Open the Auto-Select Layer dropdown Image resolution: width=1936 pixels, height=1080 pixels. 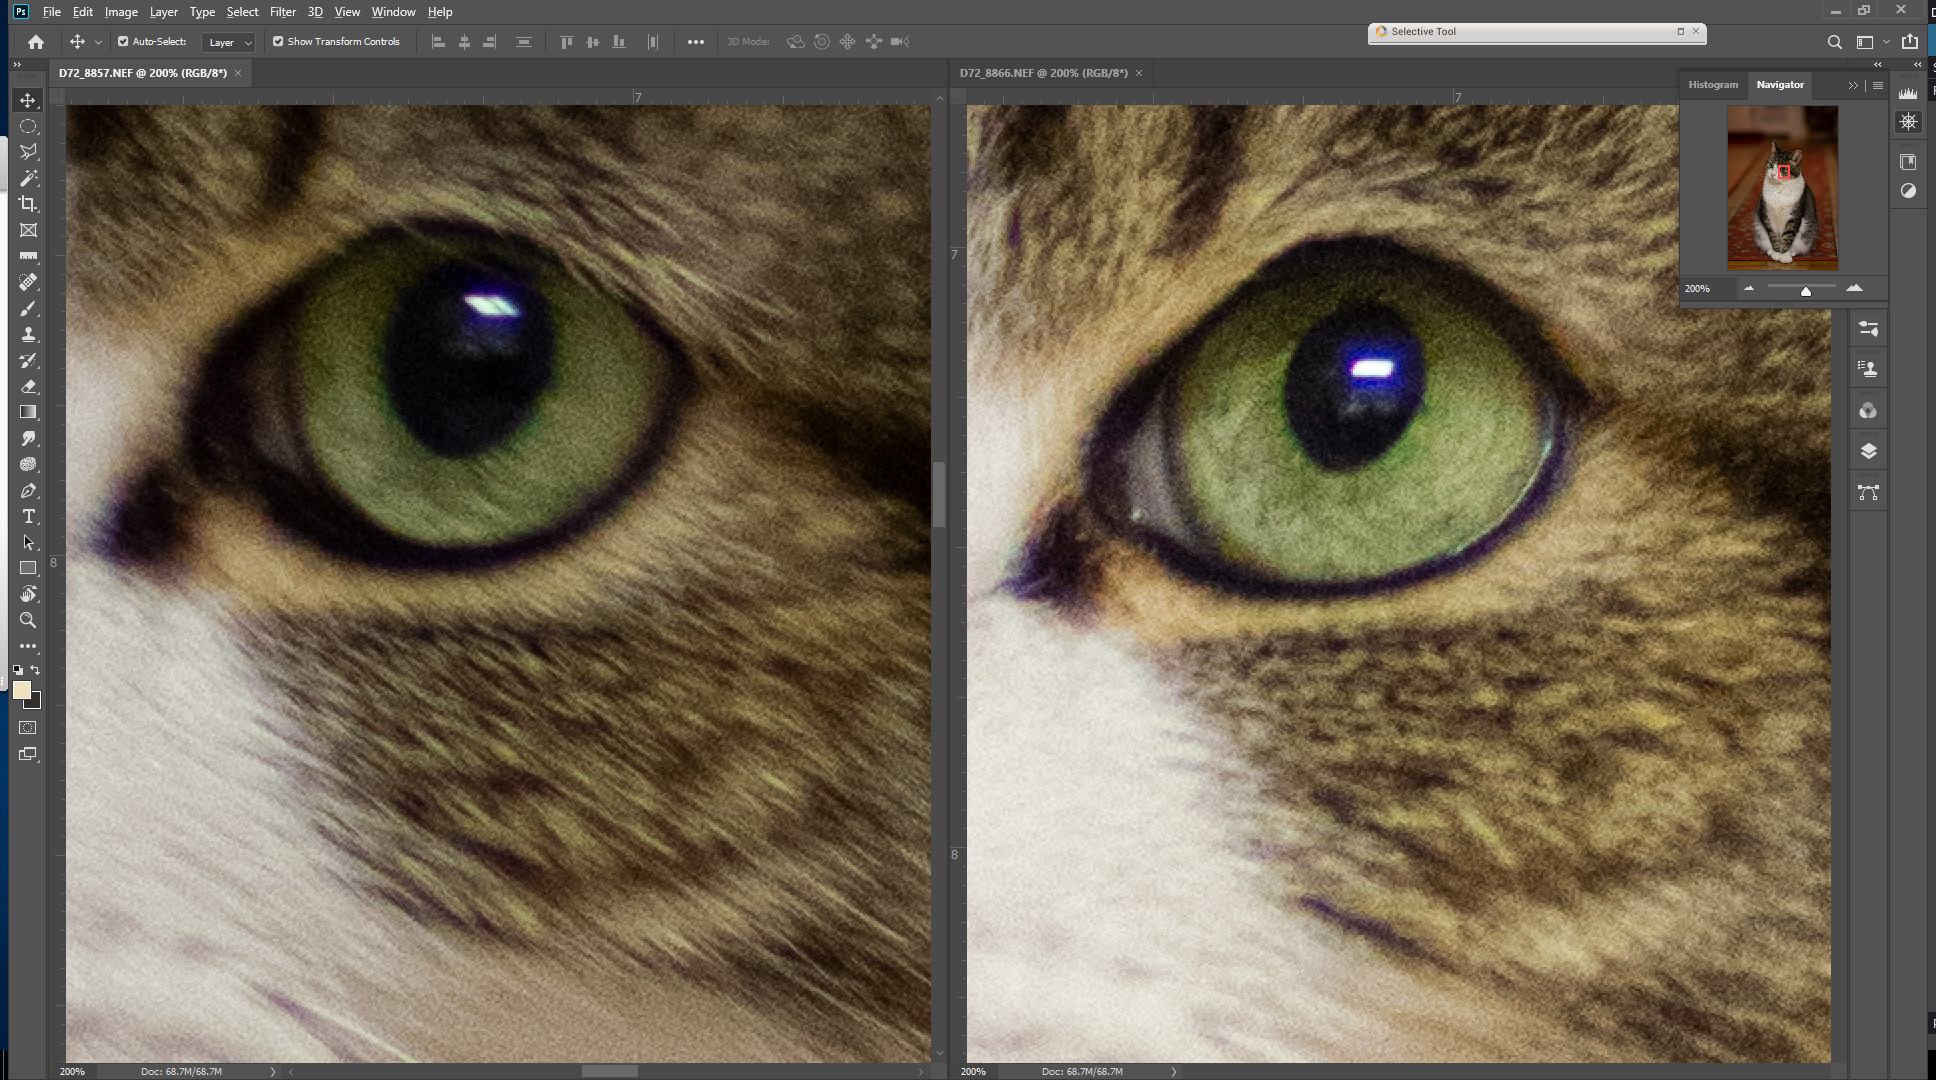pyautogui.click(x=230, y=42)
